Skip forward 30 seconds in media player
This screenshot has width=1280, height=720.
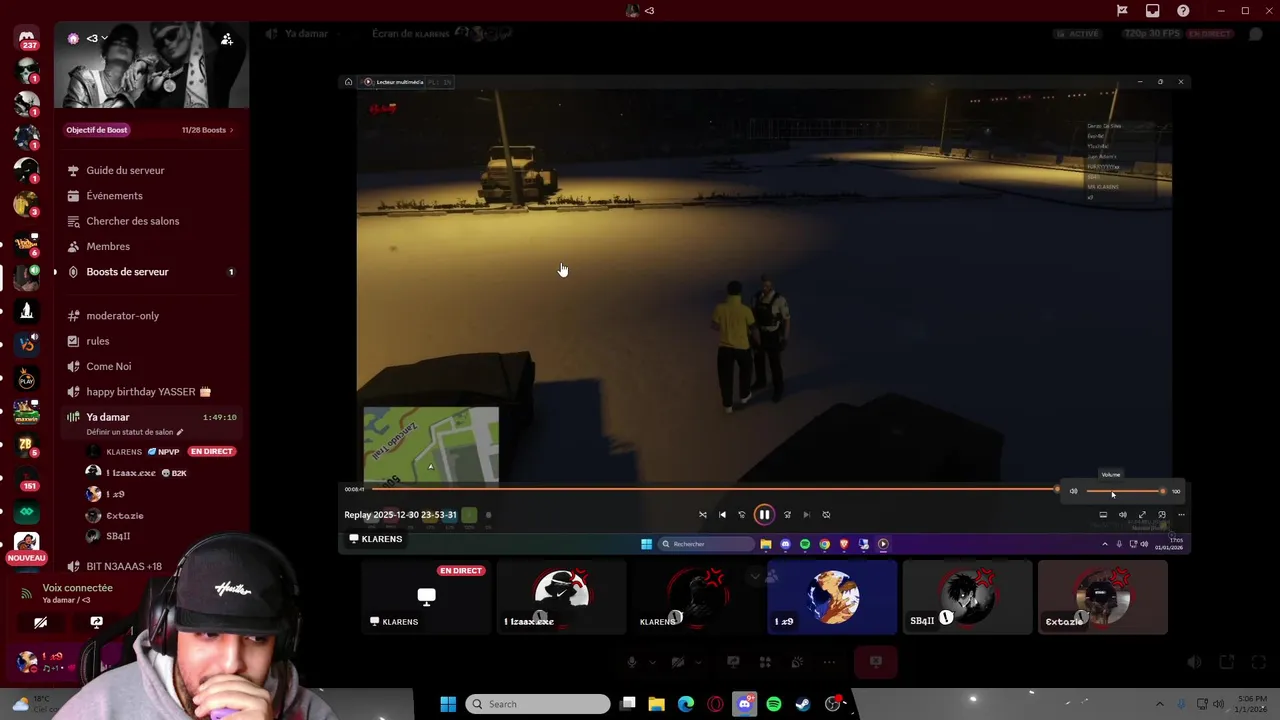[x=787, y=515]
